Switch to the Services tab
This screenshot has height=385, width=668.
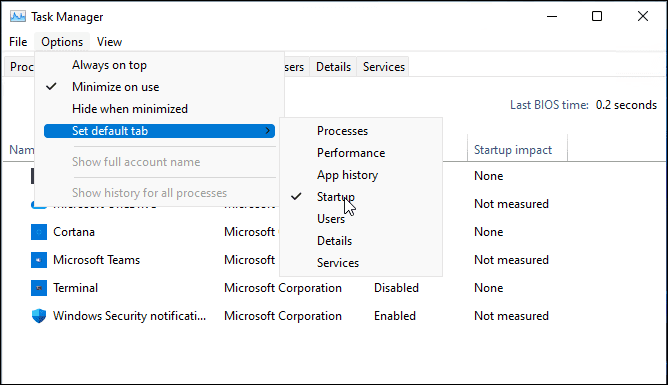(x=383, y=67)
